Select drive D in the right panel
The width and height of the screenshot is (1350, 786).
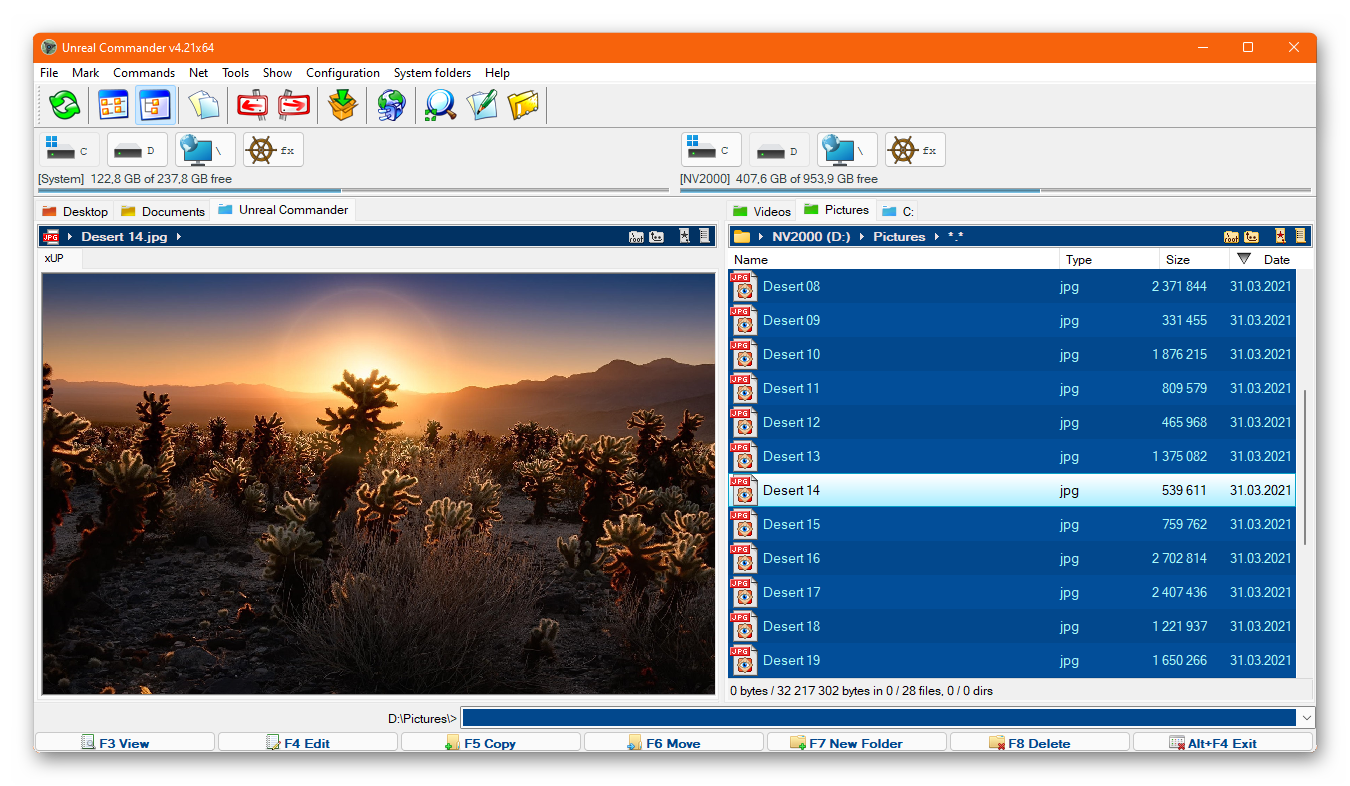click(779, 150)
